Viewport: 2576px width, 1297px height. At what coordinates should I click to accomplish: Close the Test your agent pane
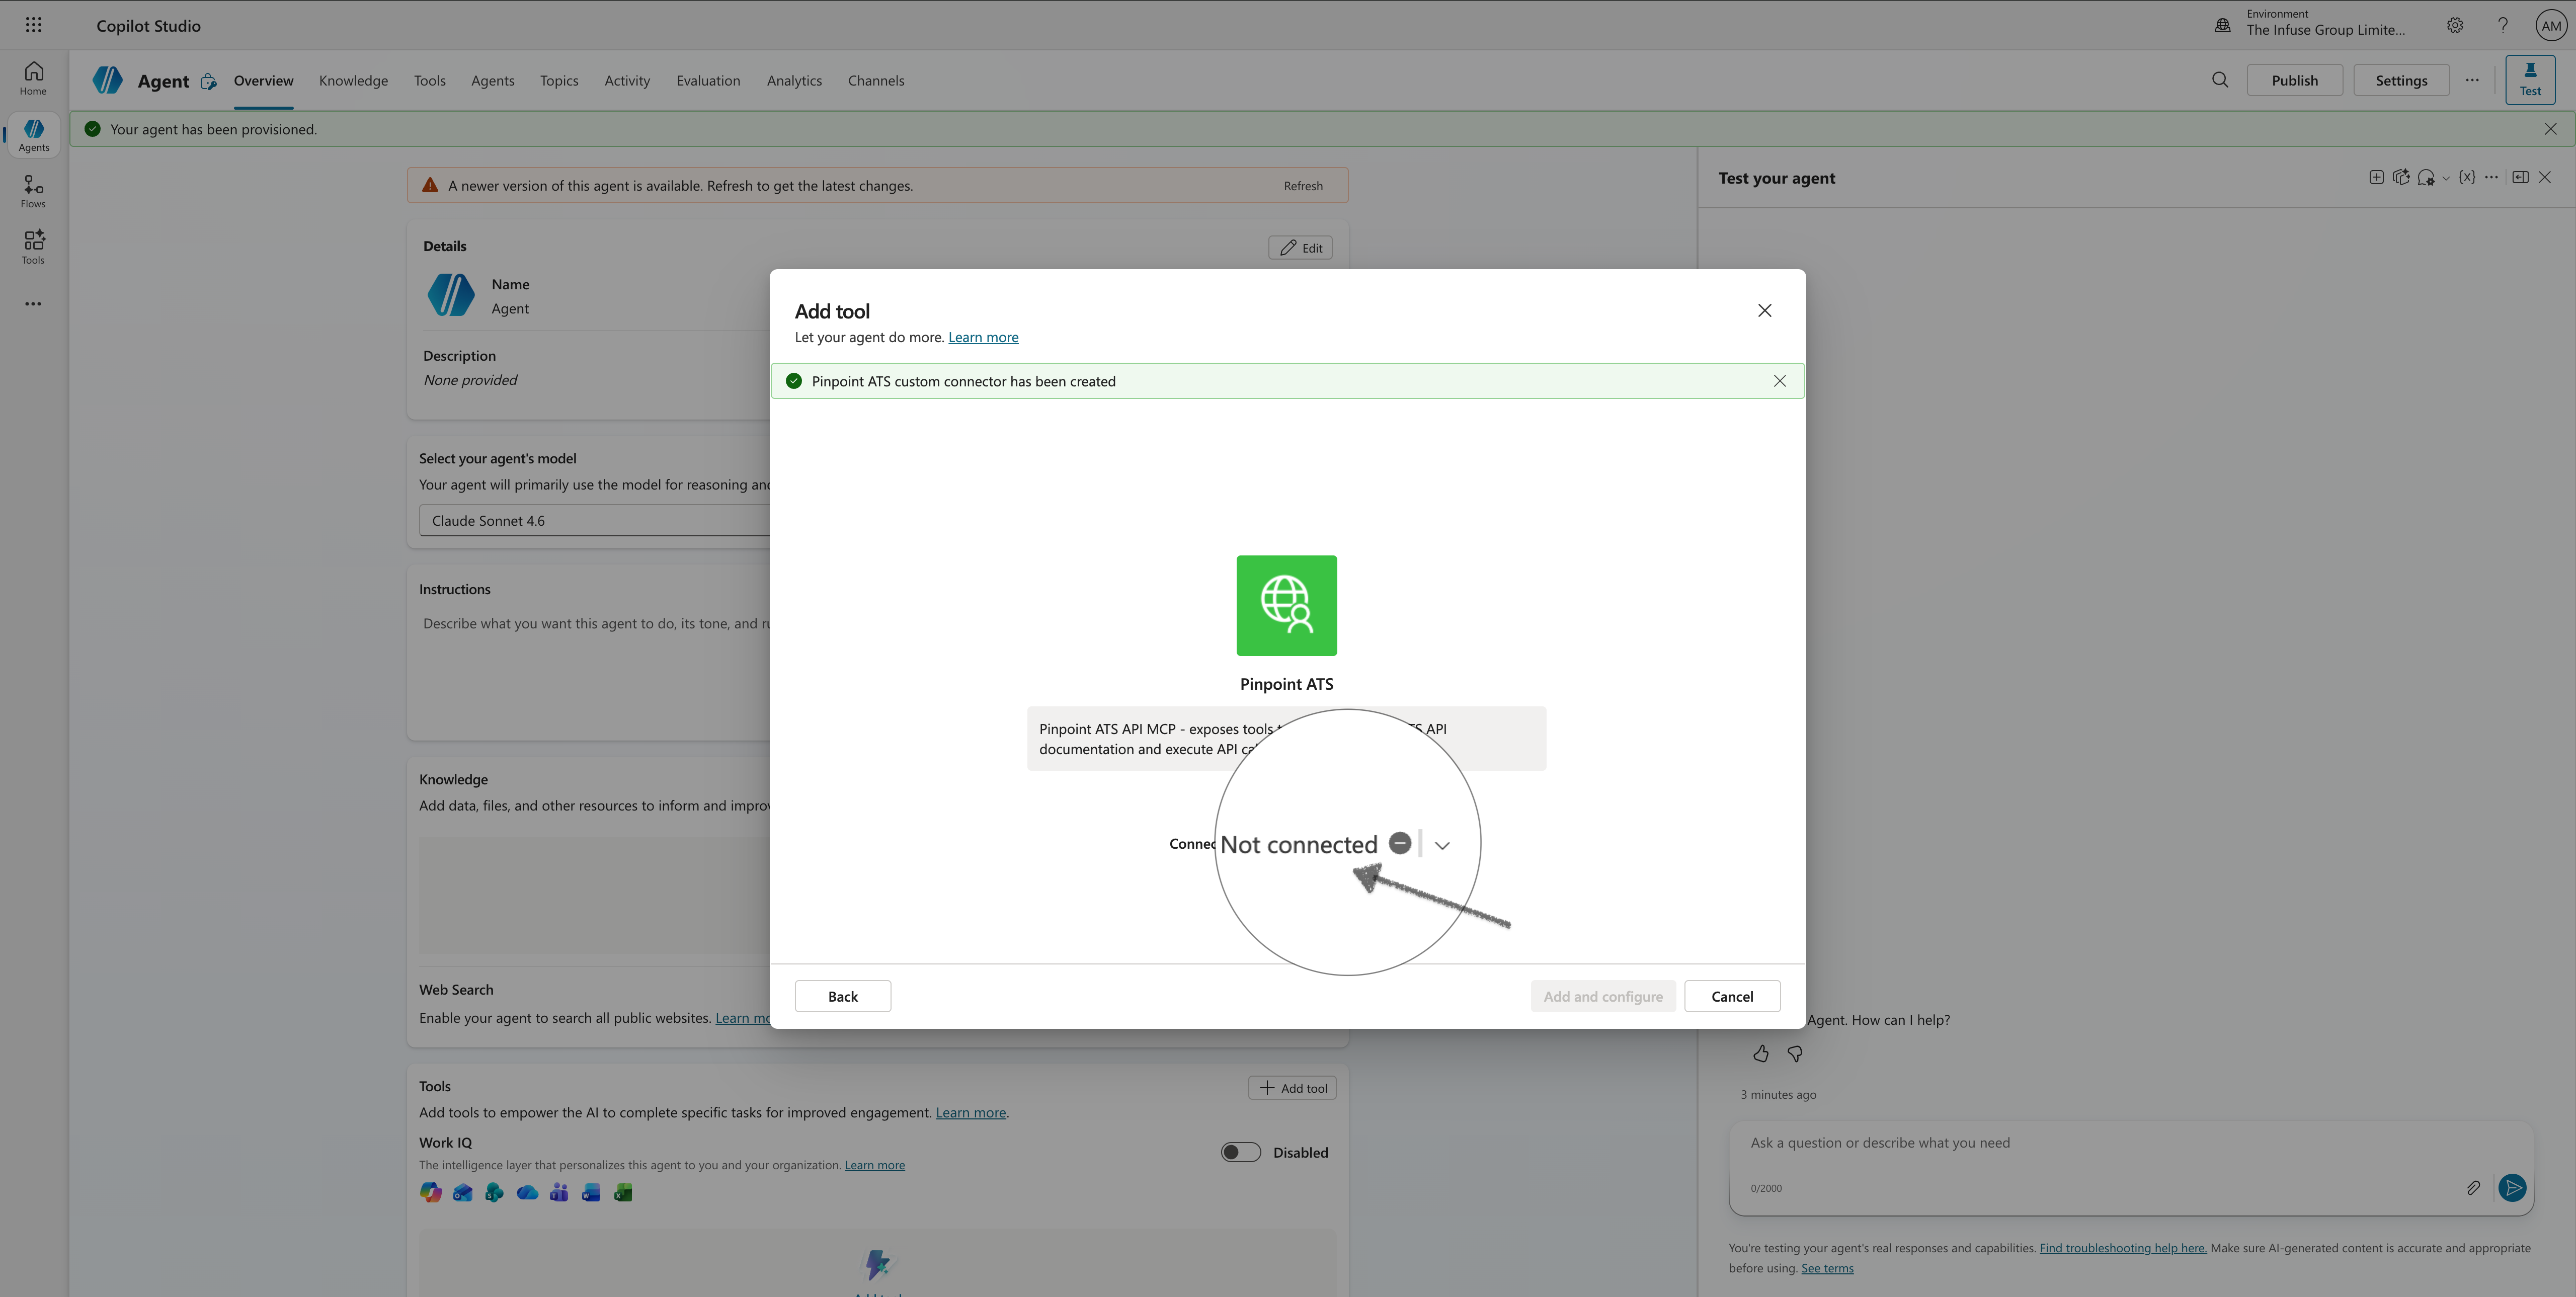point(2545,177)
